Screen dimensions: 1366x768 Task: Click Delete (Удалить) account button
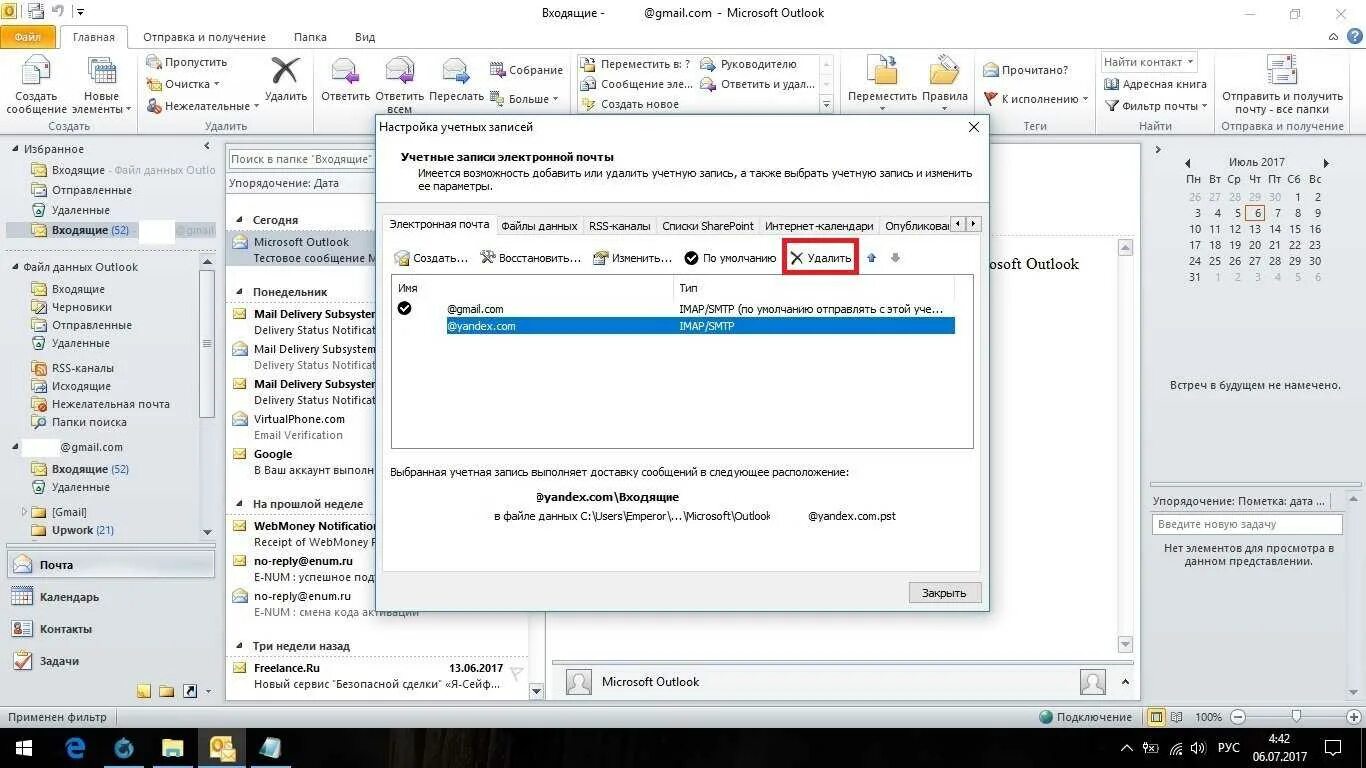(x=821, y=258)
